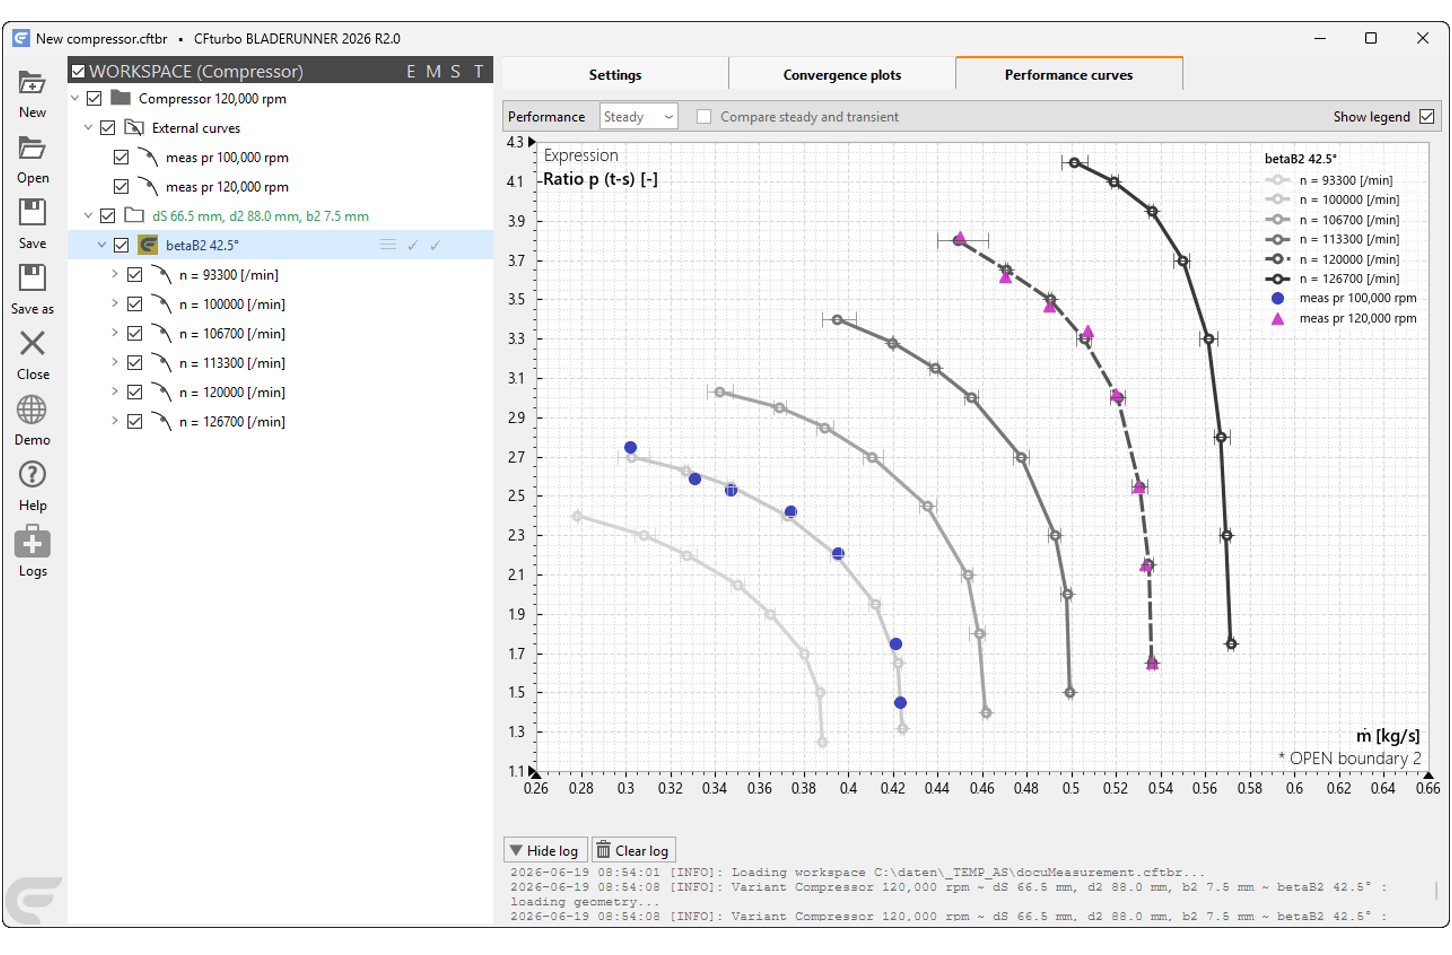Toggle meas pr 100,000 rpm checkbox

click(x=121, y=157)
